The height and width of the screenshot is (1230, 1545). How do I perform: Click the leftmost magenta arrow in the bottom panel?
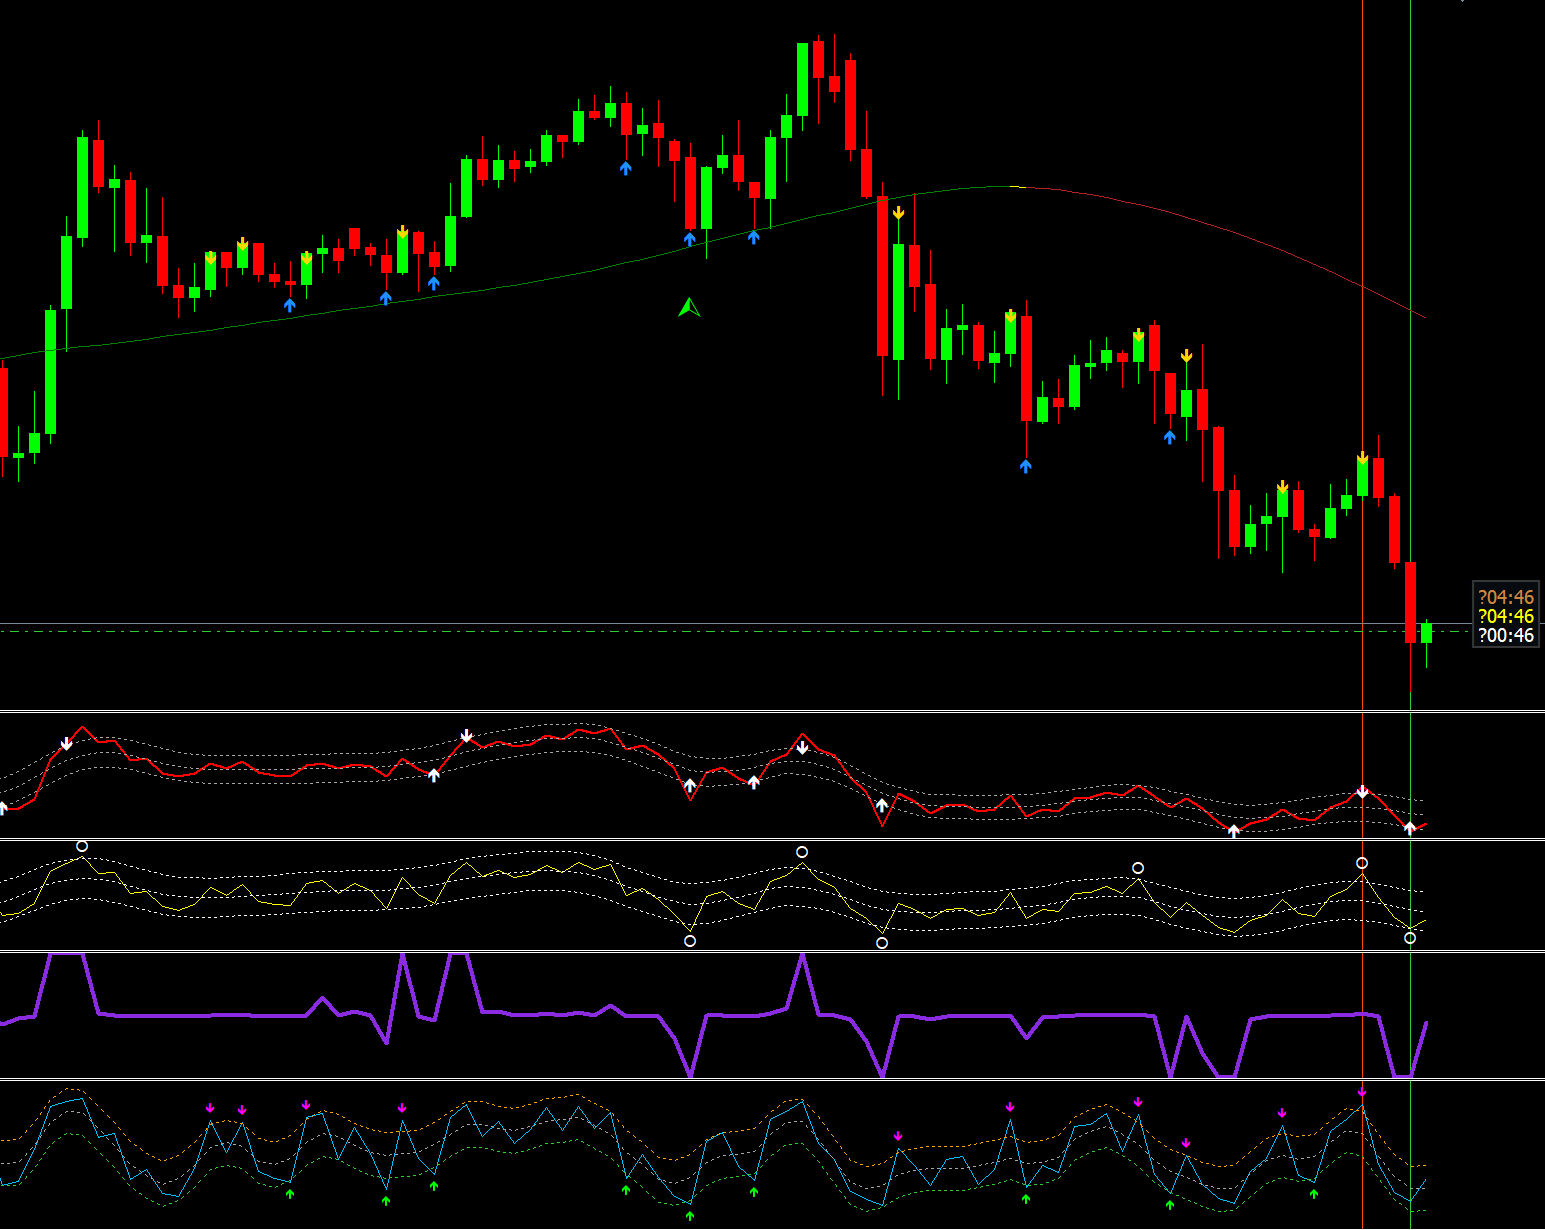[x=210, y=1108]
